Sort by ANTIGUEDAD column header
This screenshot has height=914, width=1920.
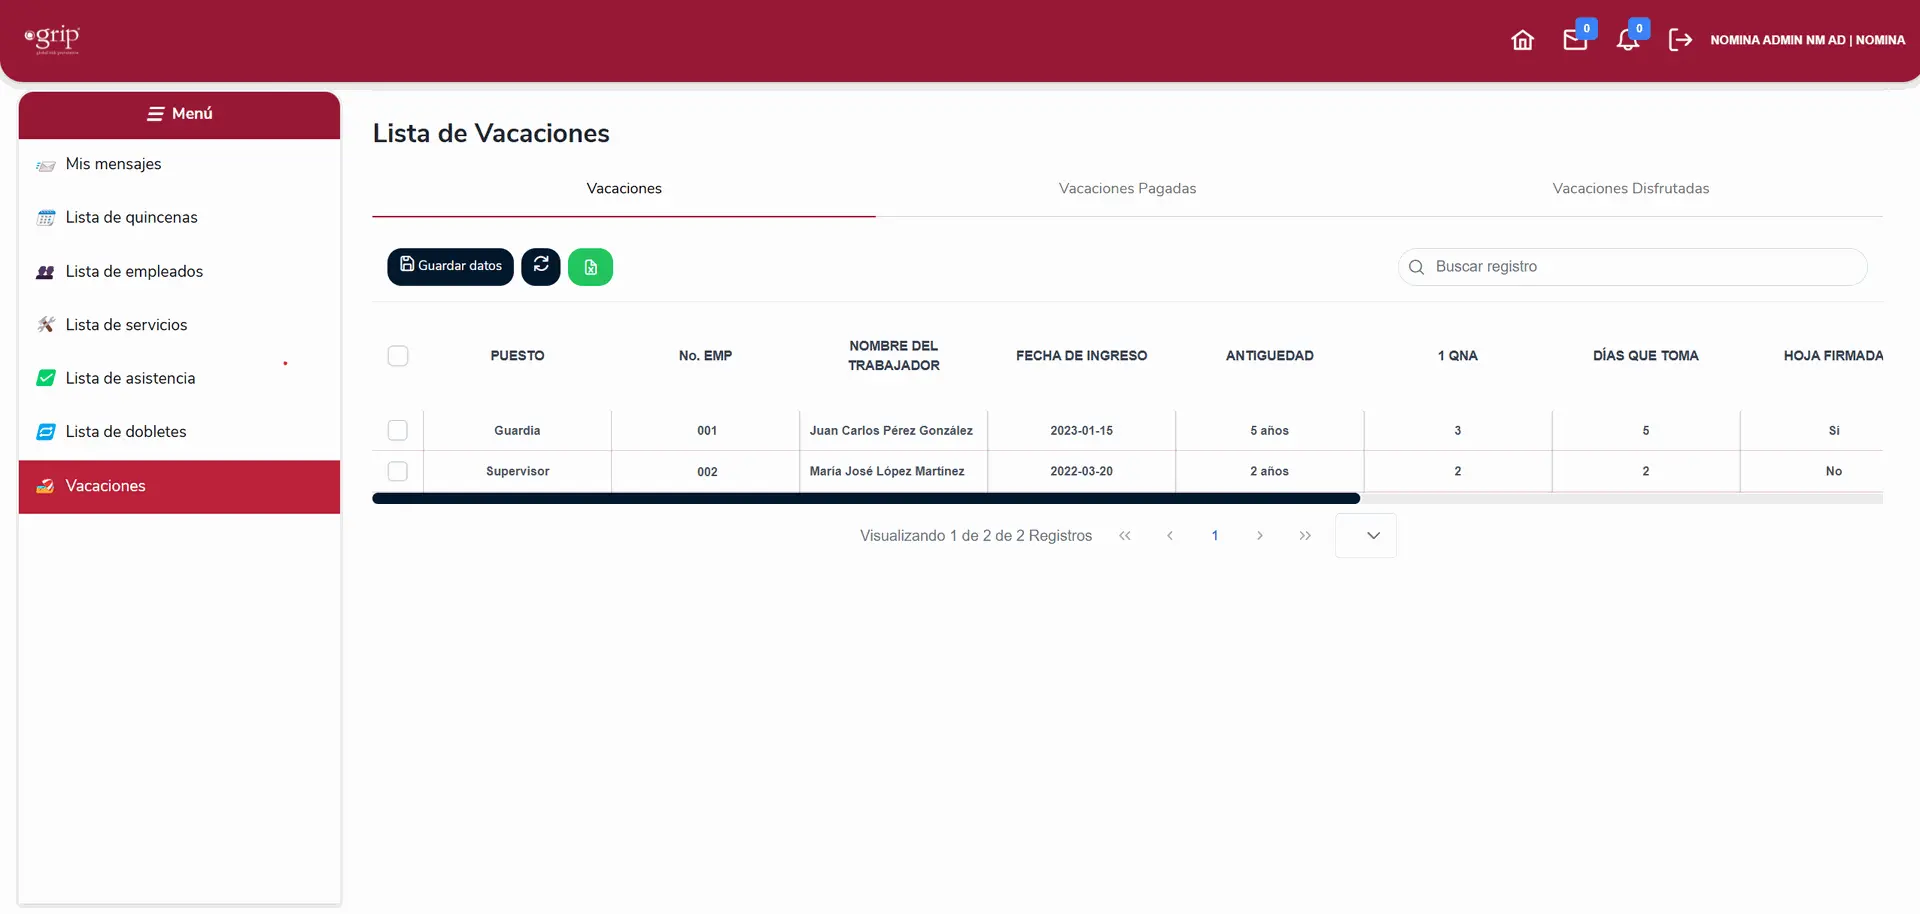[1269, 356]
